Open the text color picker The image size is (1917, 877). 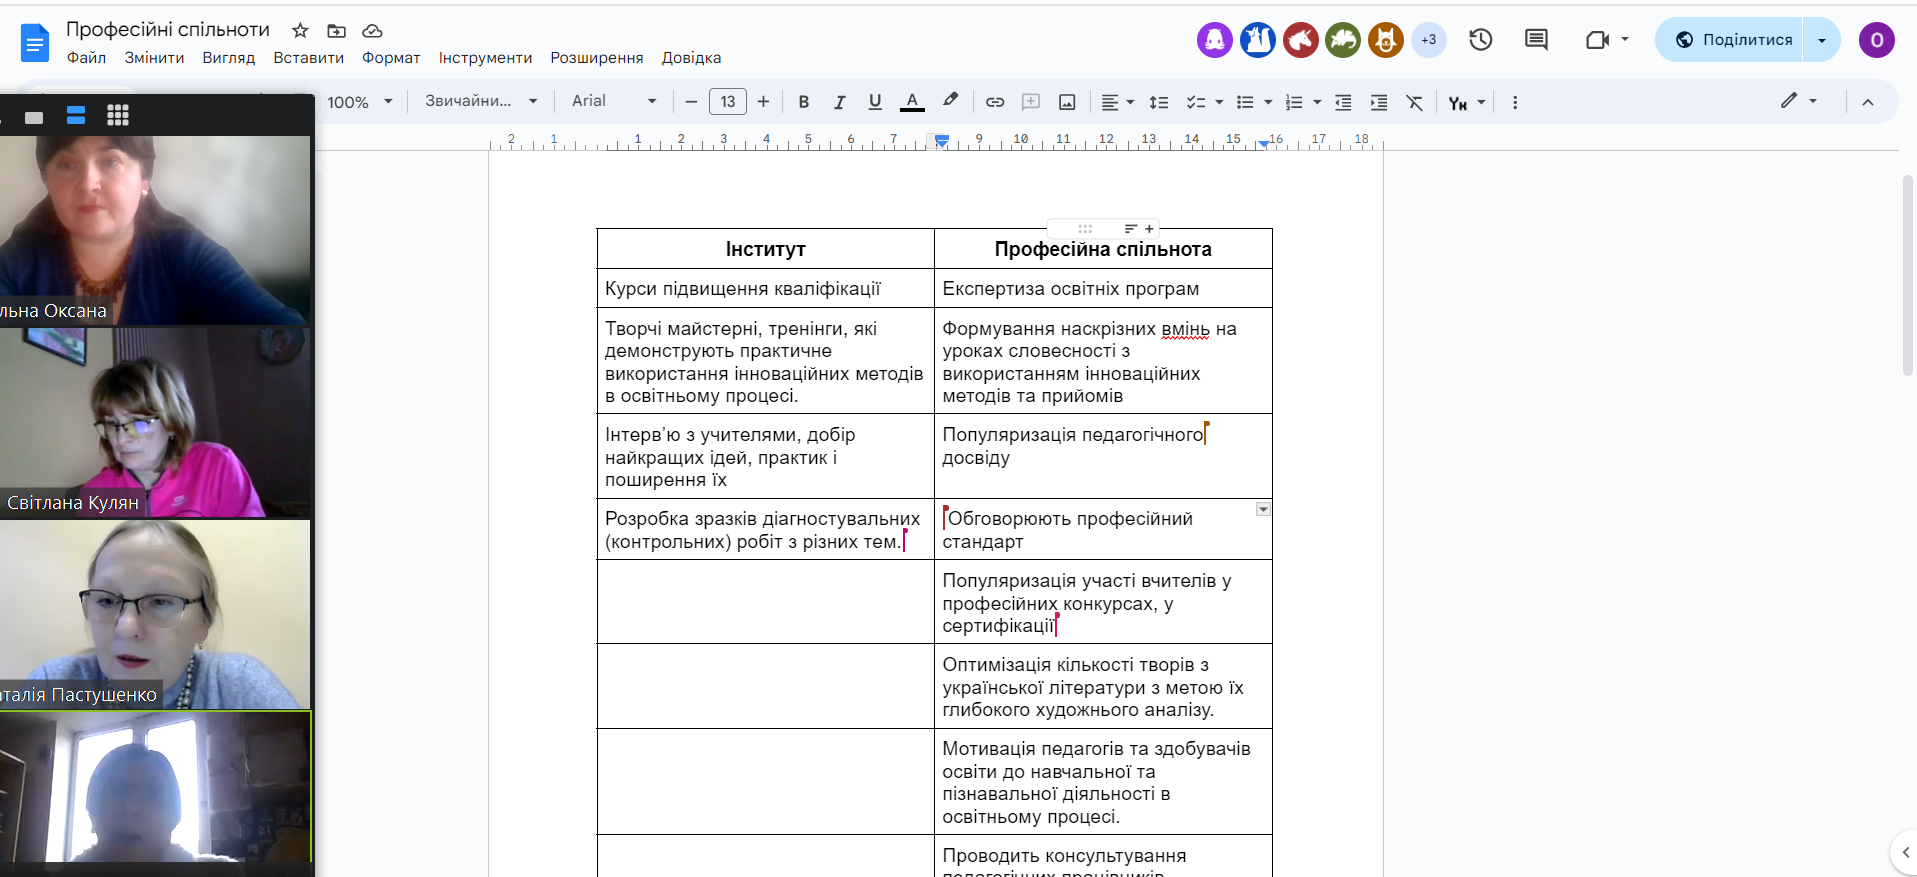911,102
